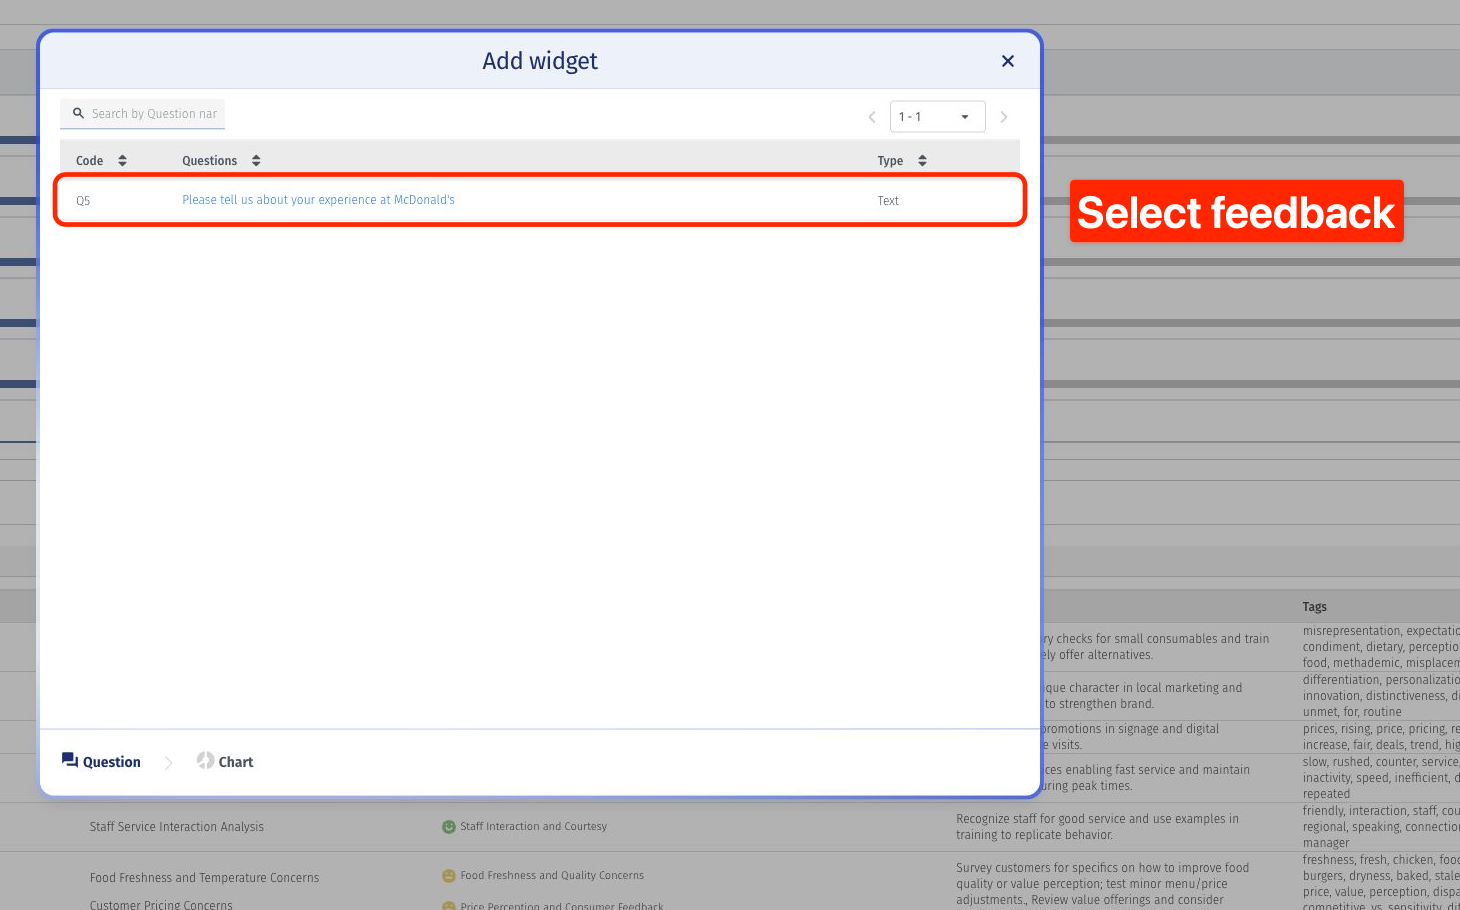The image size is (1460, 910).
Task: Open the 1 - 1 page range dropdown
Action: click(937, 117)
